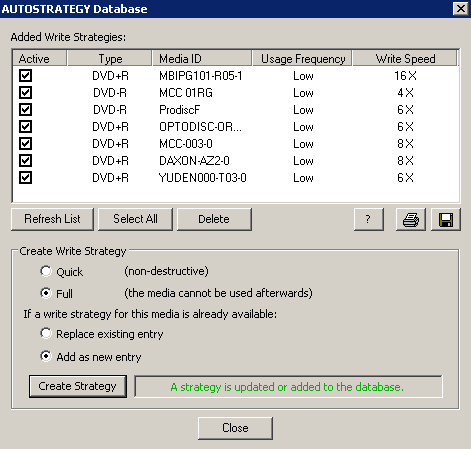Select the DAXON-AZ2-0 list row

236,161
